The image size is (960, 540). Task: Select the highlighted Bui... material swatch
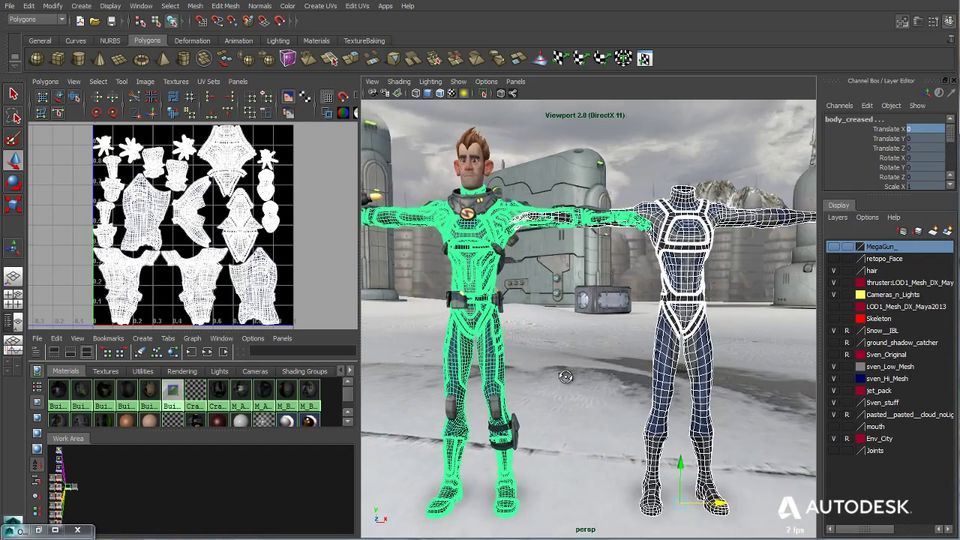click(173, 395)
